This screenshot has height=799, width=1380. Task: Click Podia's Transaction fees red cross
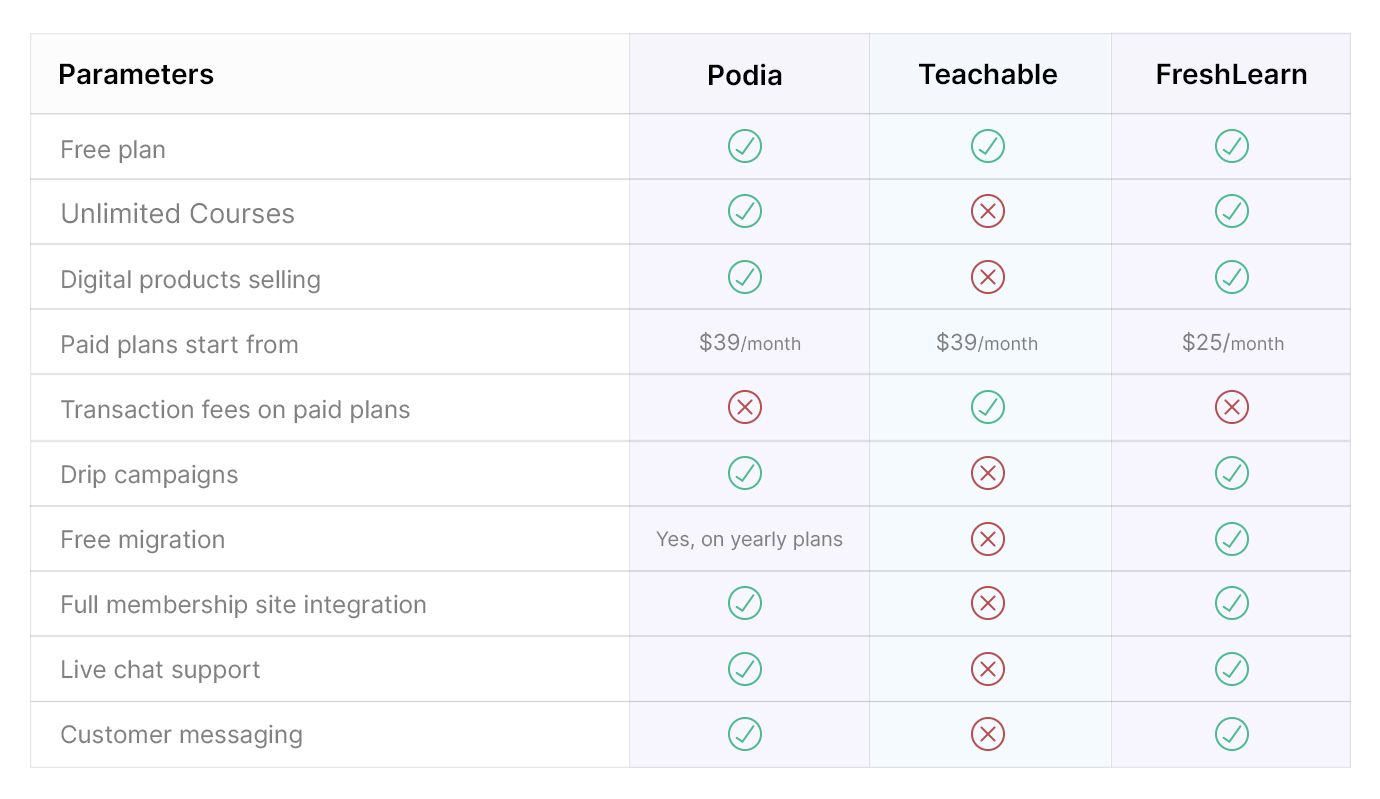tap(745, 407)
